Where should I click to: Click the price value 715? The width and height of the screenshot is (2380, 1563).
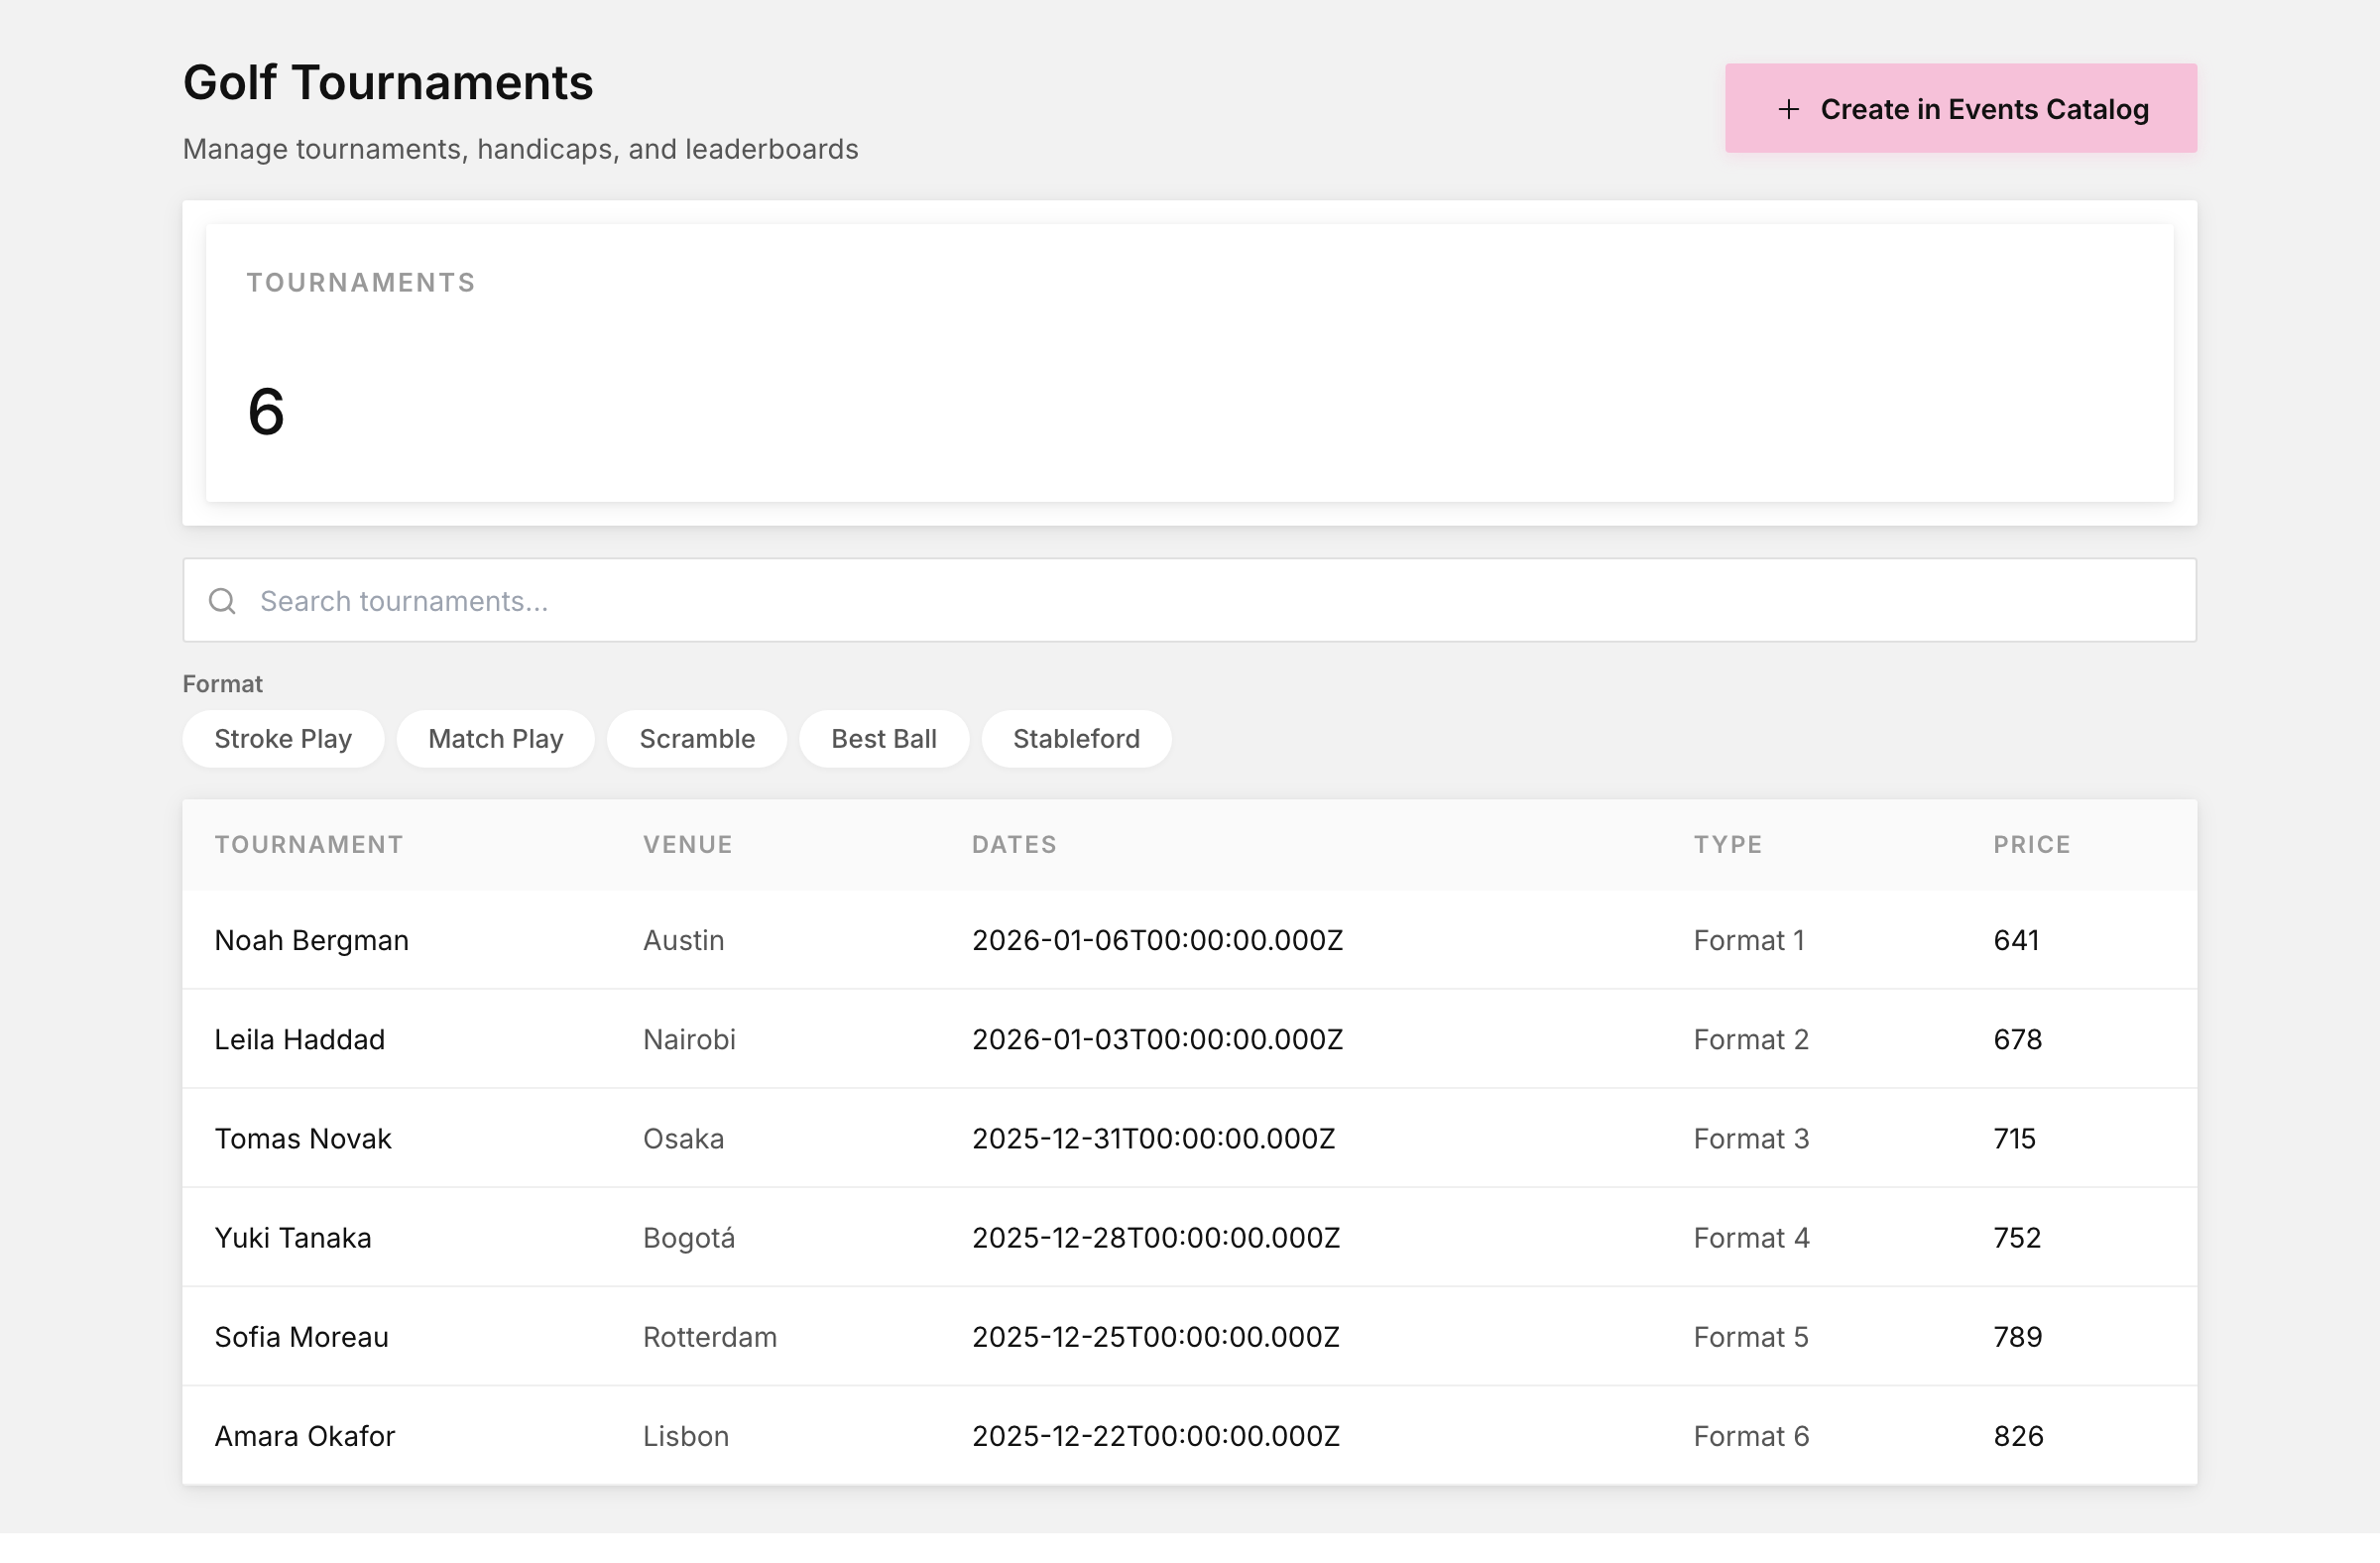pyautogui.click(x=2015, y=1138)
